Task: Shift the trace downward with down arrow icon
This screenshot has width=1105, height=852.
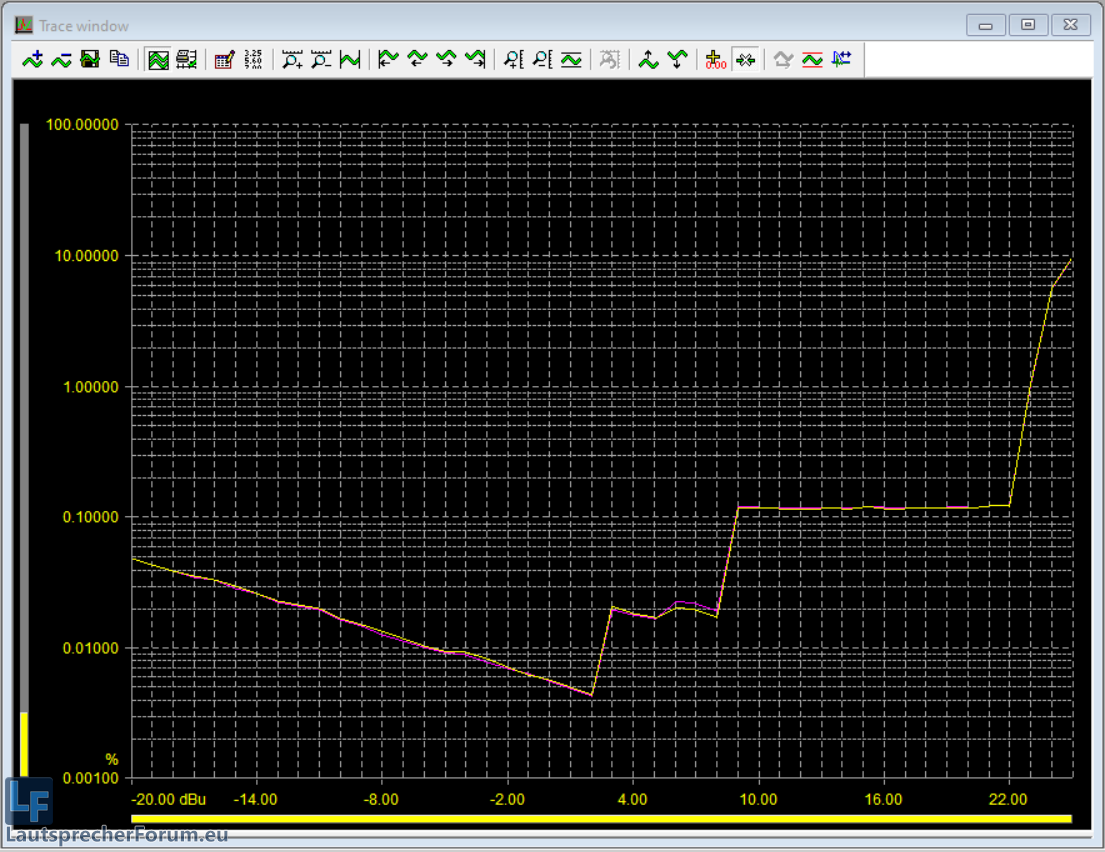Action: pyautogui.click(x=678, y=60)
